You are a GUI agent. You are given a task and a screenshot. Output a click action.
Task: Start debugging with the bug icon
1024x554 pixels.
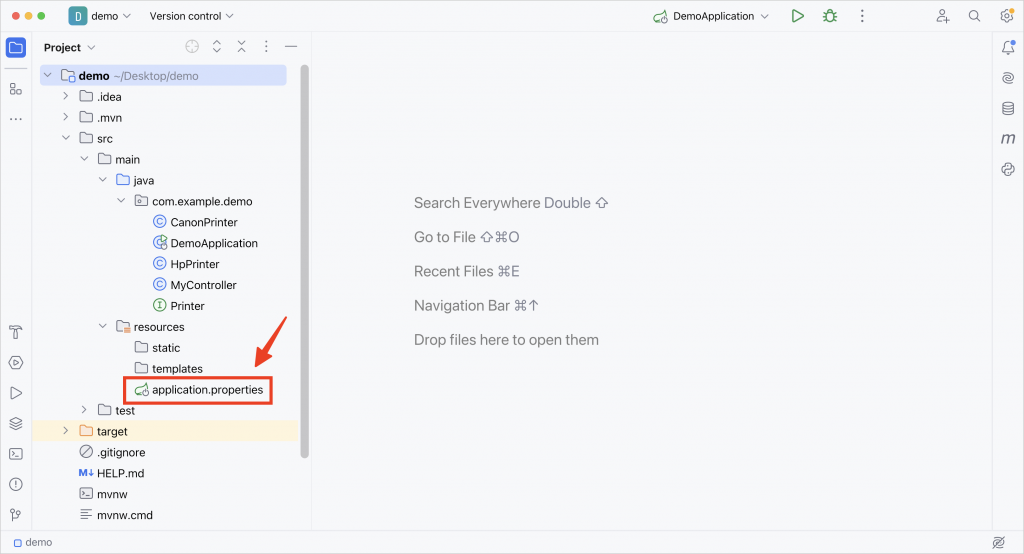point(829,16)
